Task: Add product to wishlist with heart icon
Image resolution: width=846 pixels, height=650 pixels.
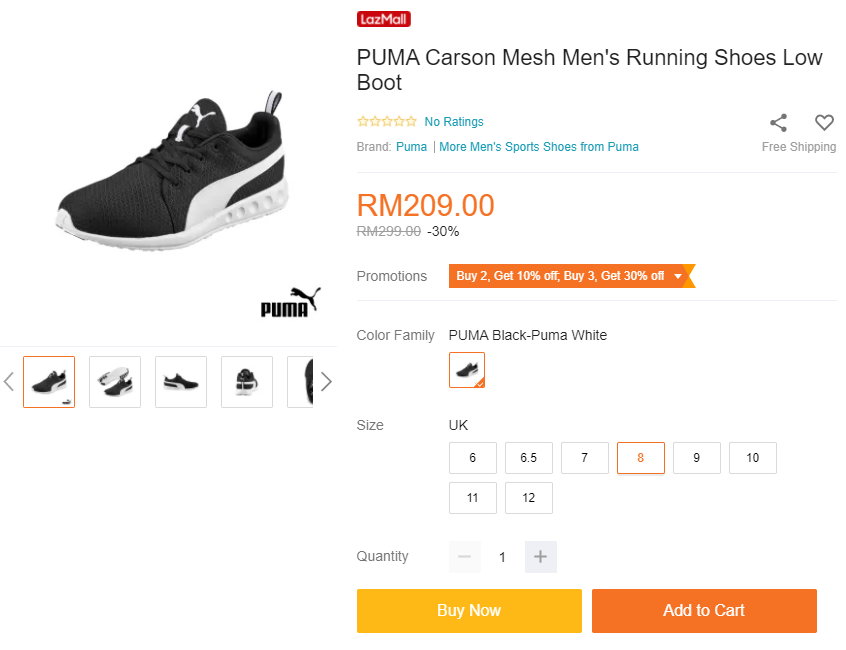Action: (824, 123)
